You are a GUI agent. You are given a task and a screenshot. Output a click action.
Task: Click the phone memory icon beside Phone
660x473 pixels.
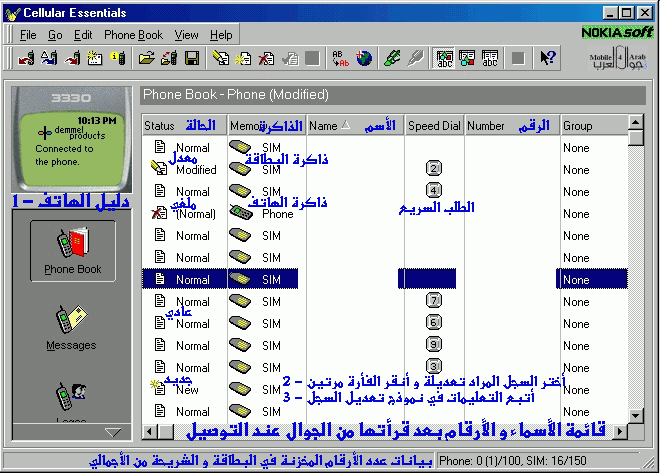(x=241, y=212)
